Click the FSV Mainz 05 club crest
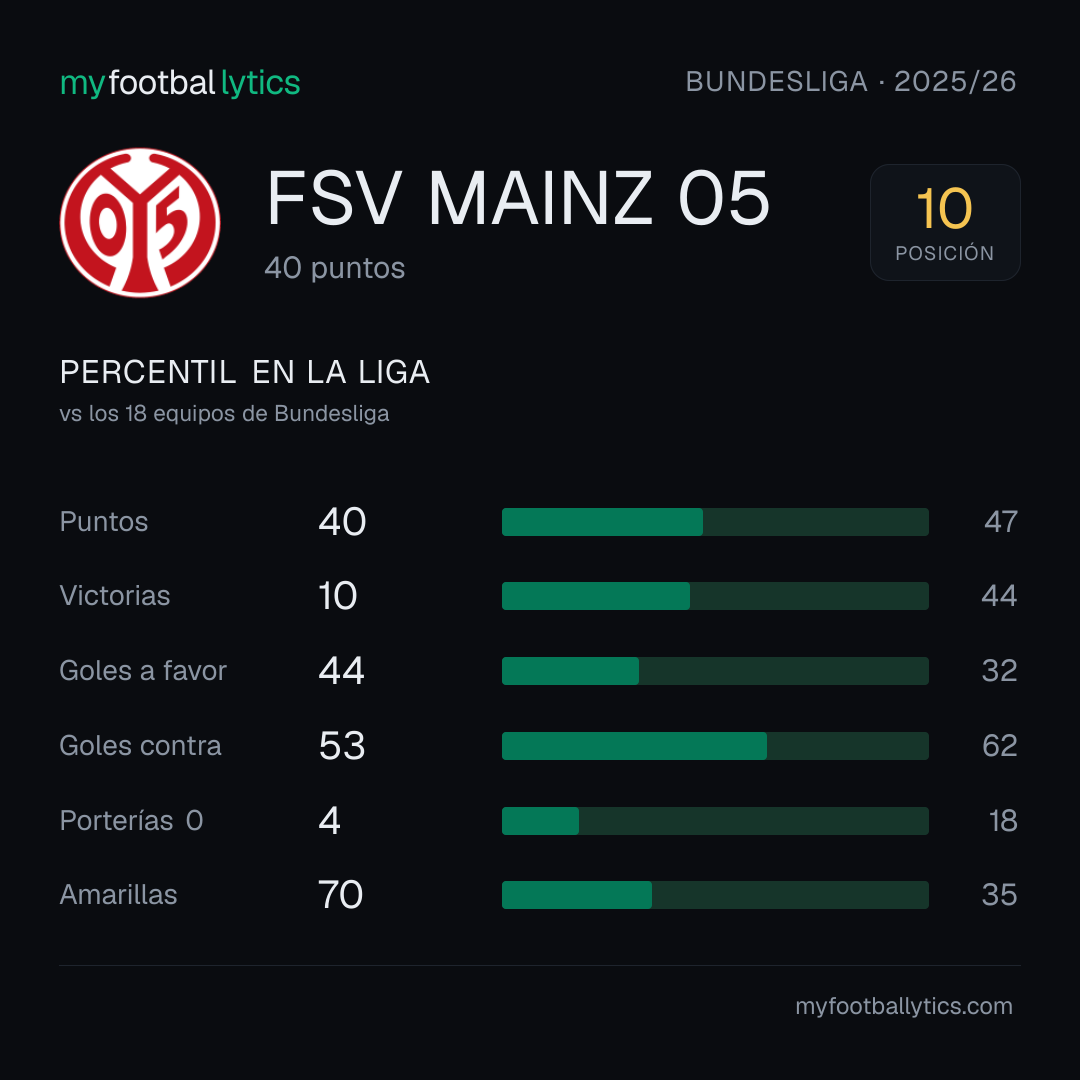The image size is (1080, 1080). click(x=140, y=222)
